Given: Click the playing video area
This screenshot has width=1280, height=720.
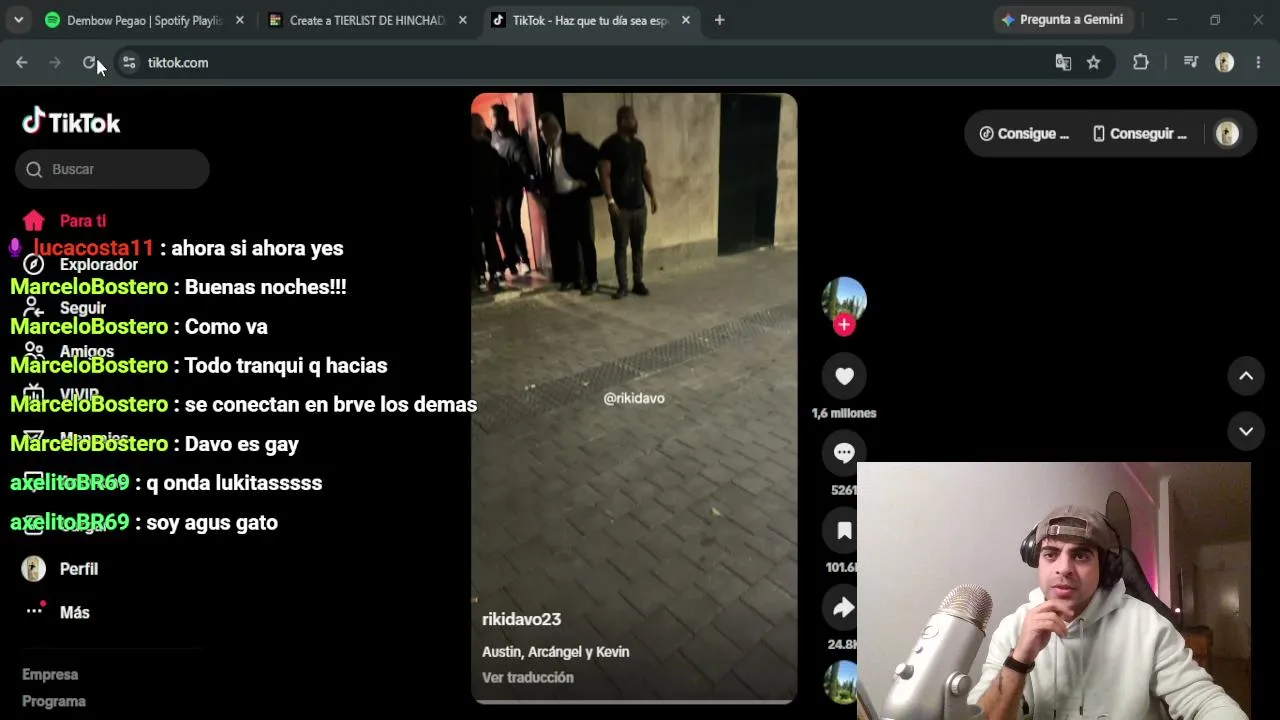Looking at the screenshot, I should pyautogui.click(x=634, y=398).
